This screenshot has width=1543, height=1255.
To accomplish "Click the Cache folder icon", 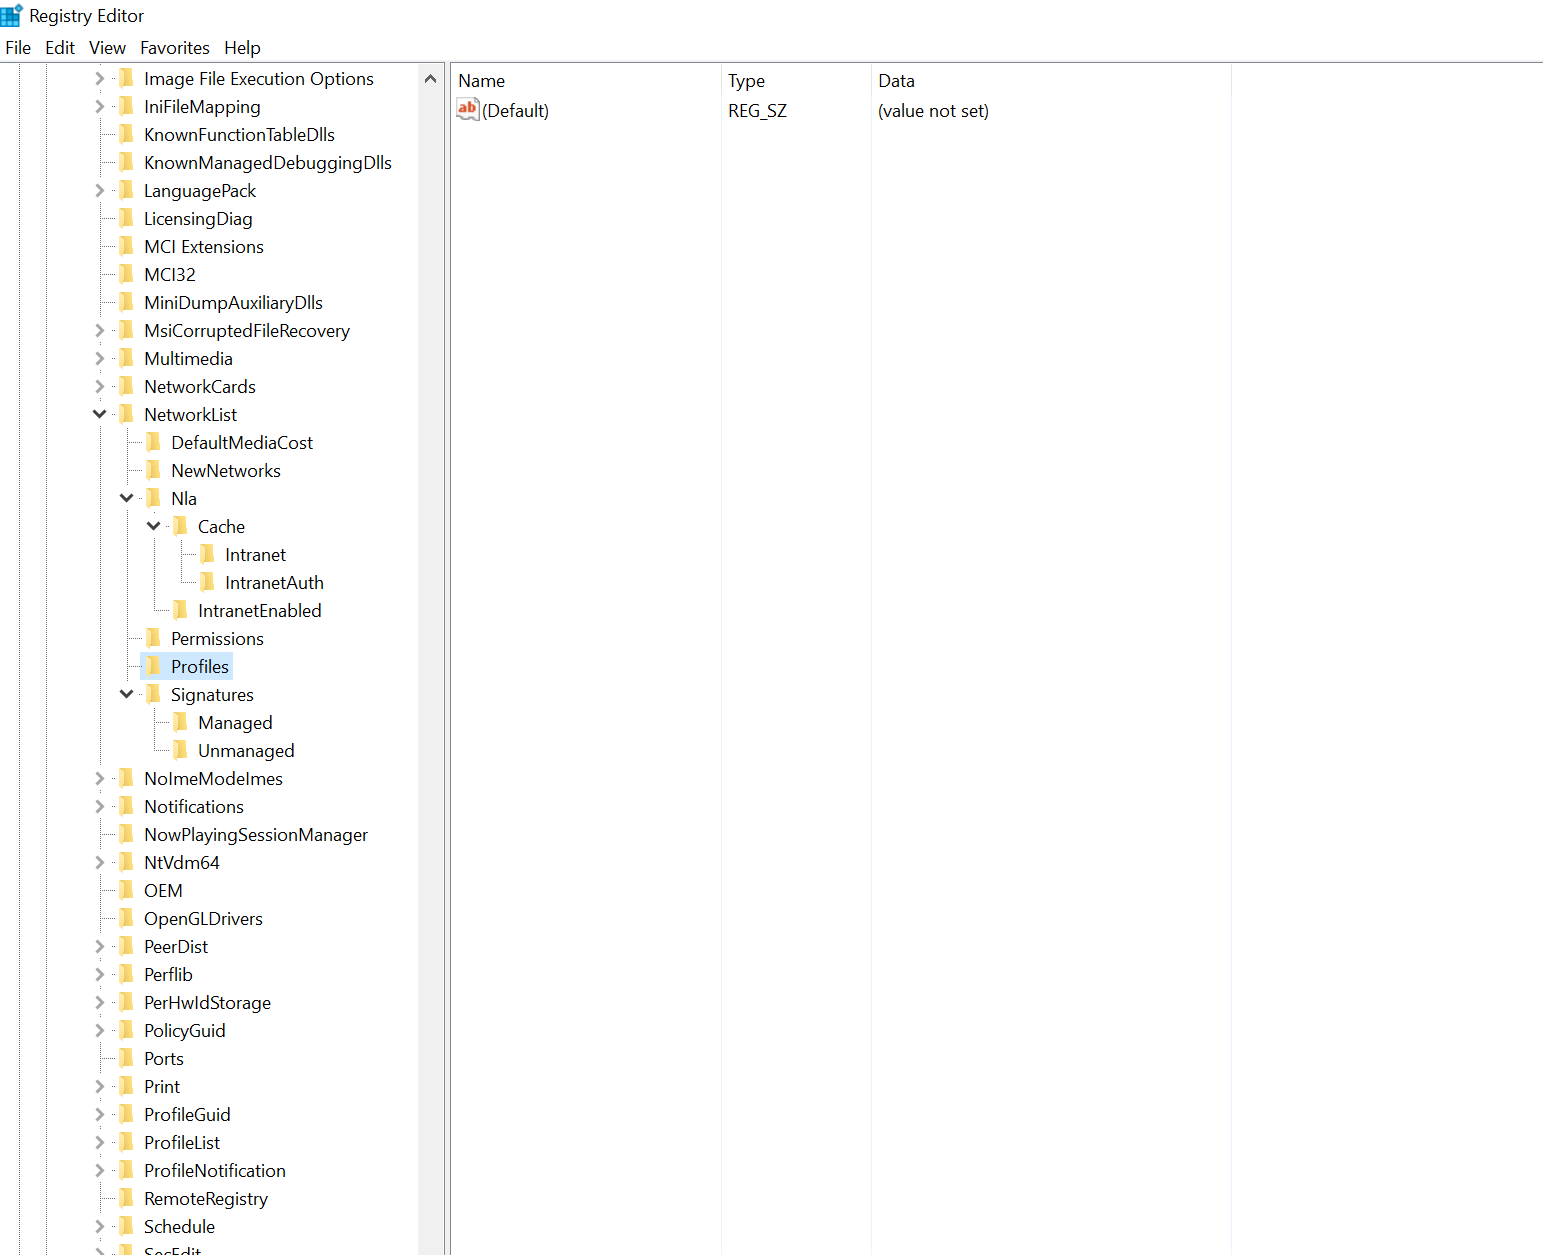I will [x=181, y=526].
